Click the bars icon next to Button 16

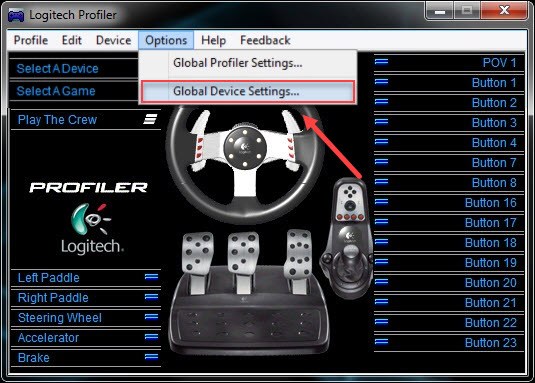381,202
